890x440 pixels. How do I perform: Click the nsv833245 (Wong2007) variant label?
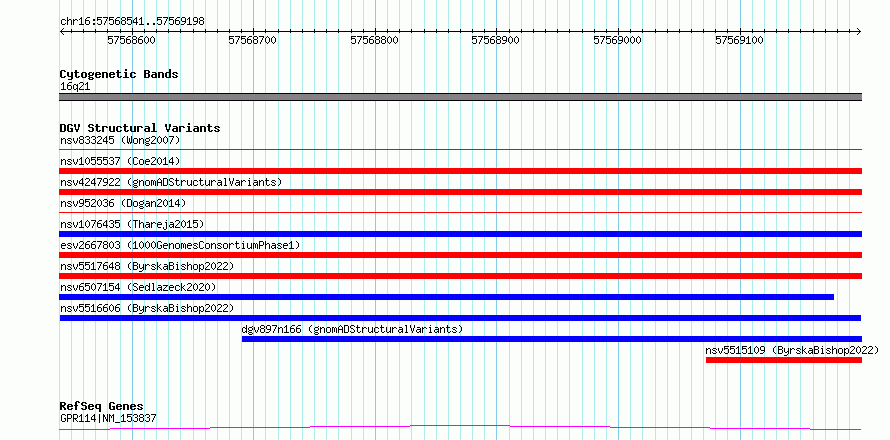(120, 140)
